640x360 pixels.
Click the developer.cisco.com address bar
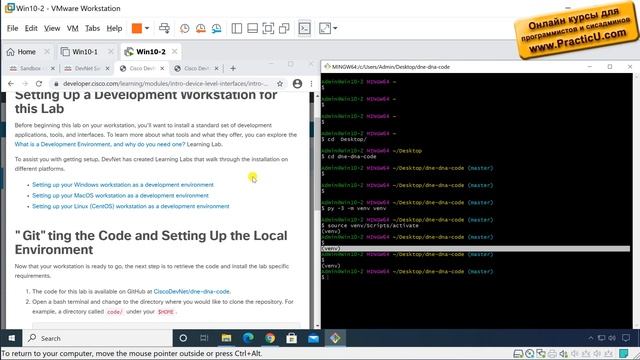pos(165,83)
